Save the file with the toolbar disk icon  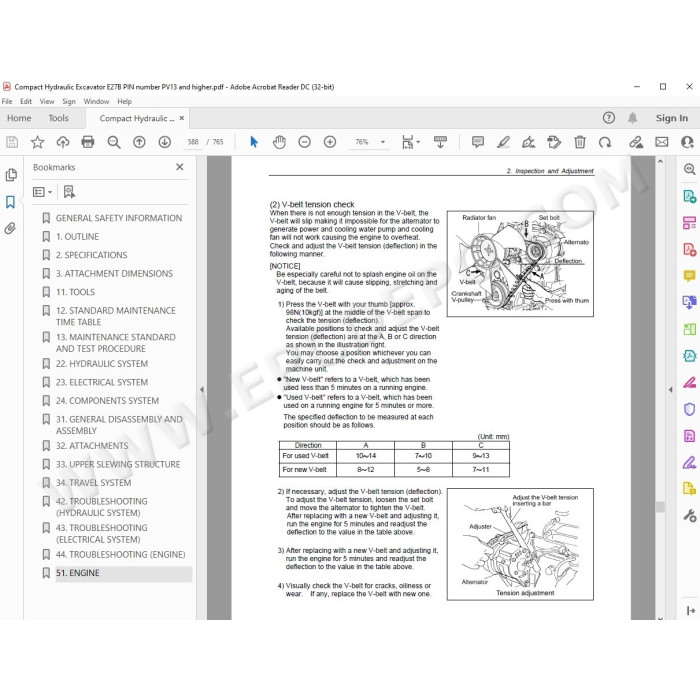pyautogui.click(x=12, y=142)
